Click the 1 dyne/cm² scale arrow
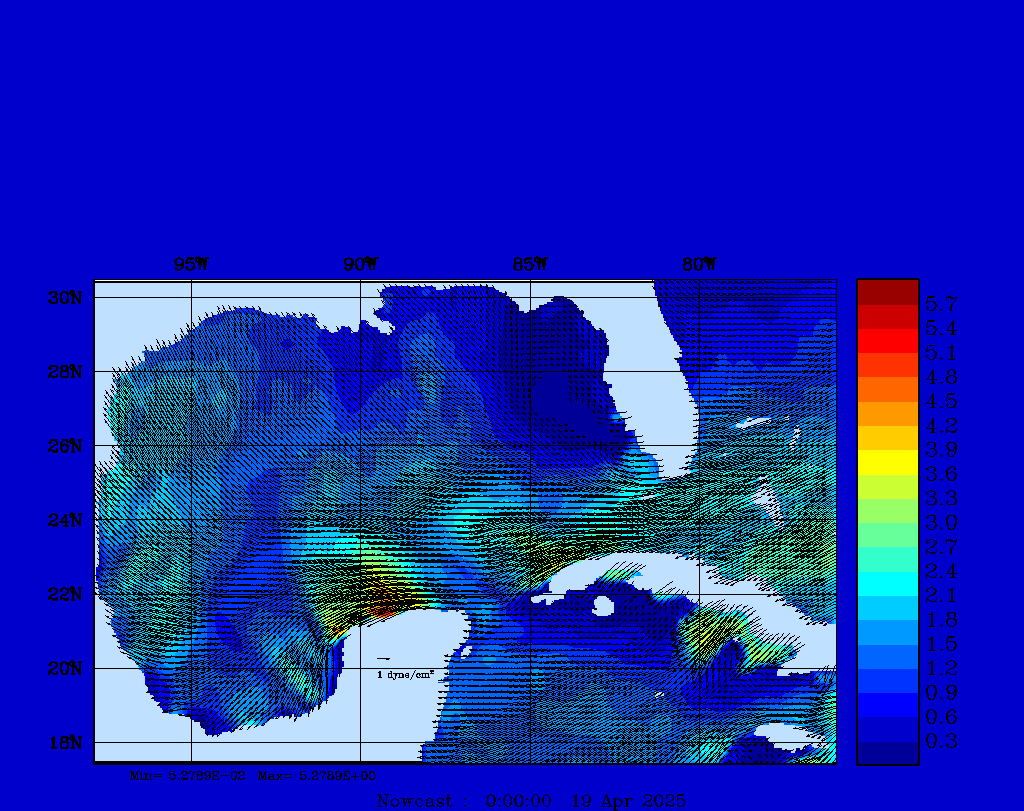Image resolution: width=1024 pixels, height=811 pixels. [x=383, y=659]
